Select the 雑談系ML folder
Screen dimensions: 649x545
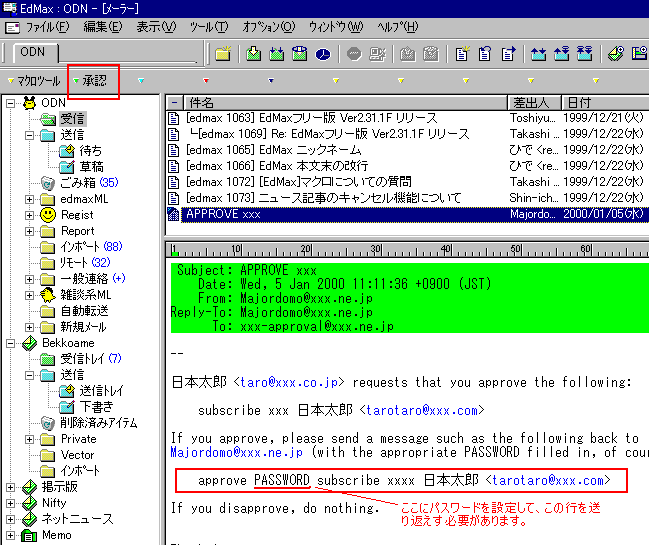[85, 295]
